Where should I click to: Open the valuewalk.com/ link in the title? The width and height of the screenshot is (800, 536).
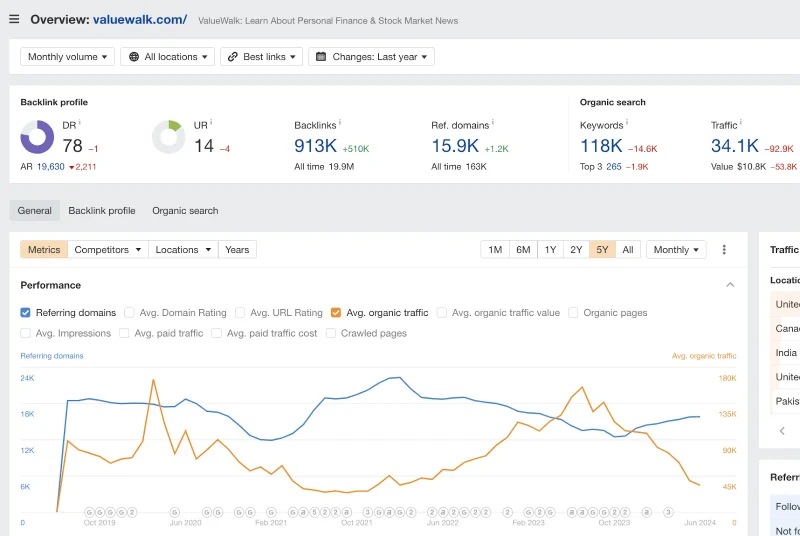point(140,19)
